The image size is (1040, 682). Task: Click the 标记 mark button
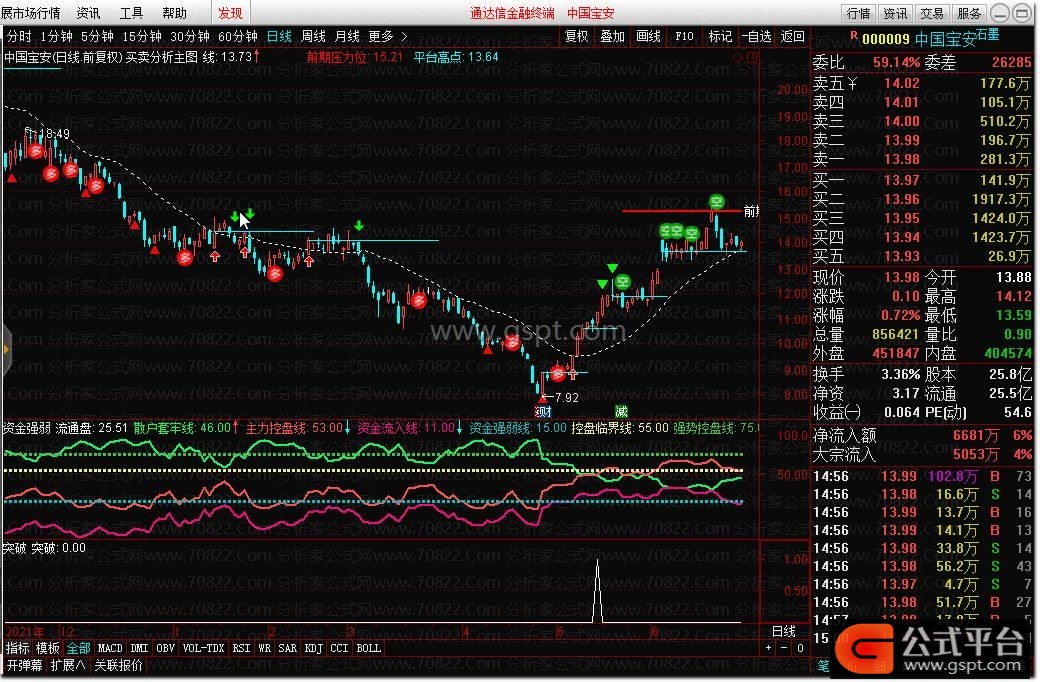pos(720,36)
